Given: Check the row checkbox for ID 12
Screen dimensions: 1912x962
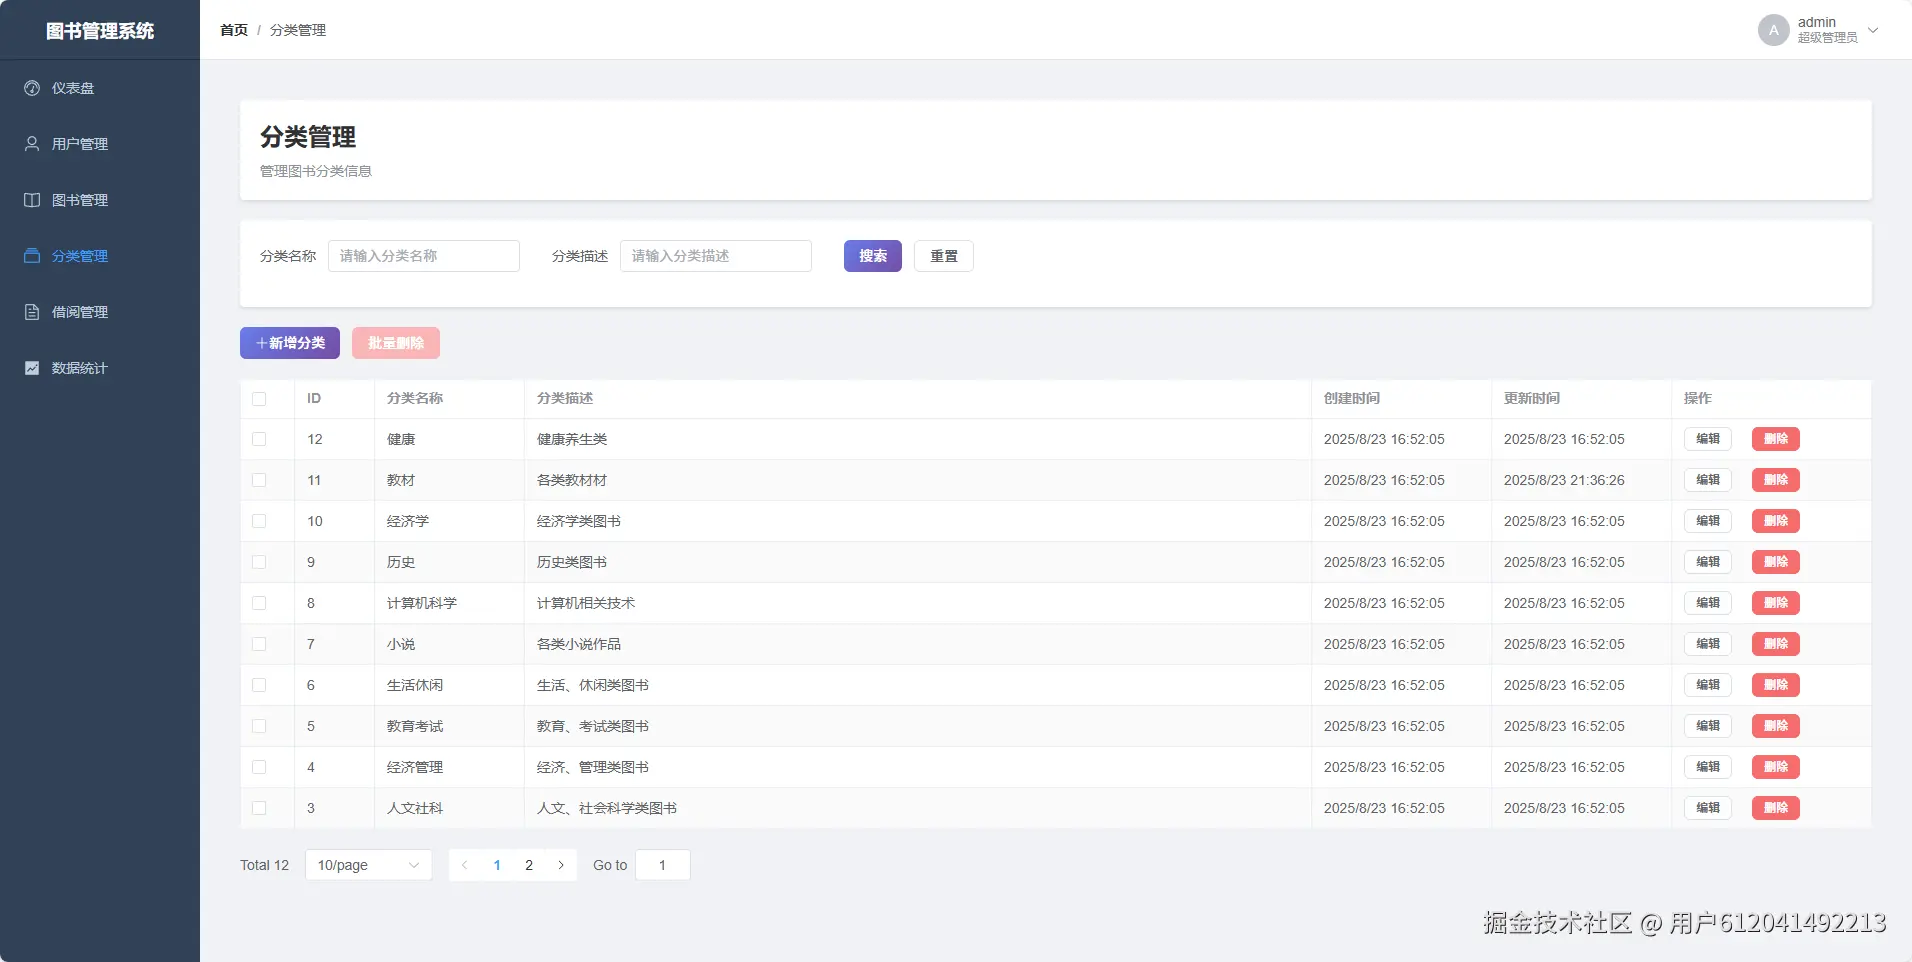Looking at the screenshot, I should (259, 439).
